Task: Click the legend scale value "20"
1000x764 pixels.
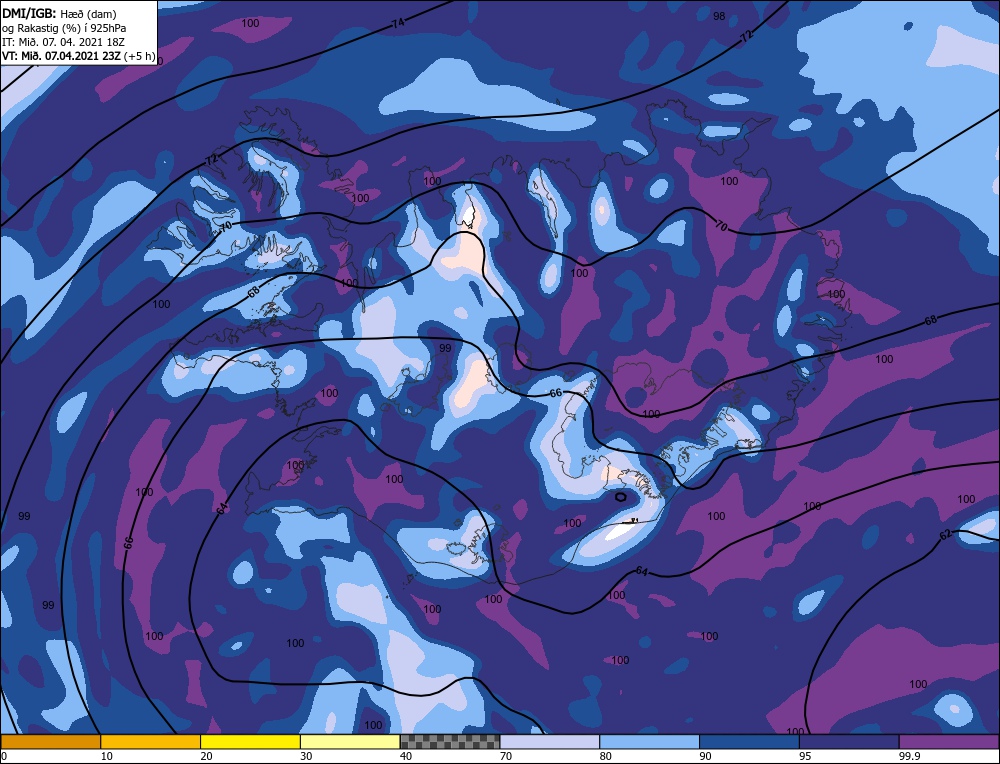Action: point(206,756)
